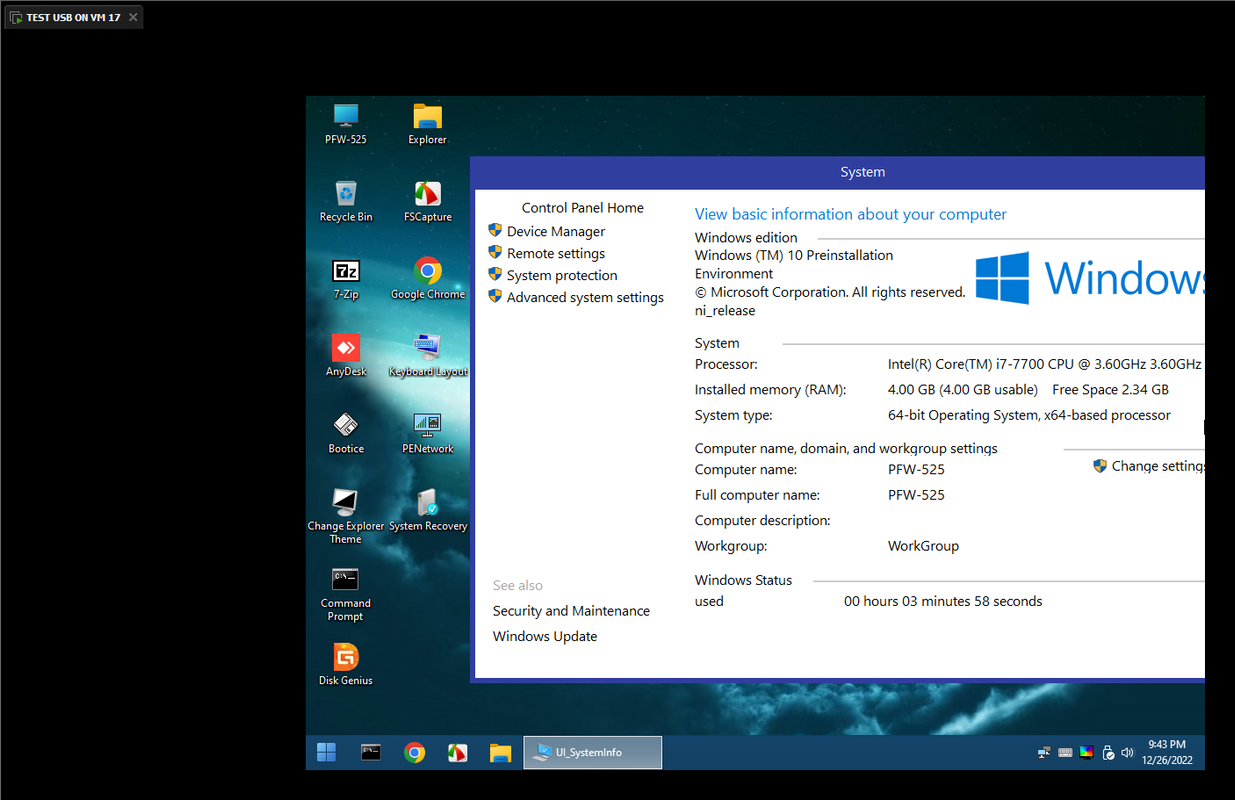Open Advanced system settings

pyautogui.click(x=585, y=297)
